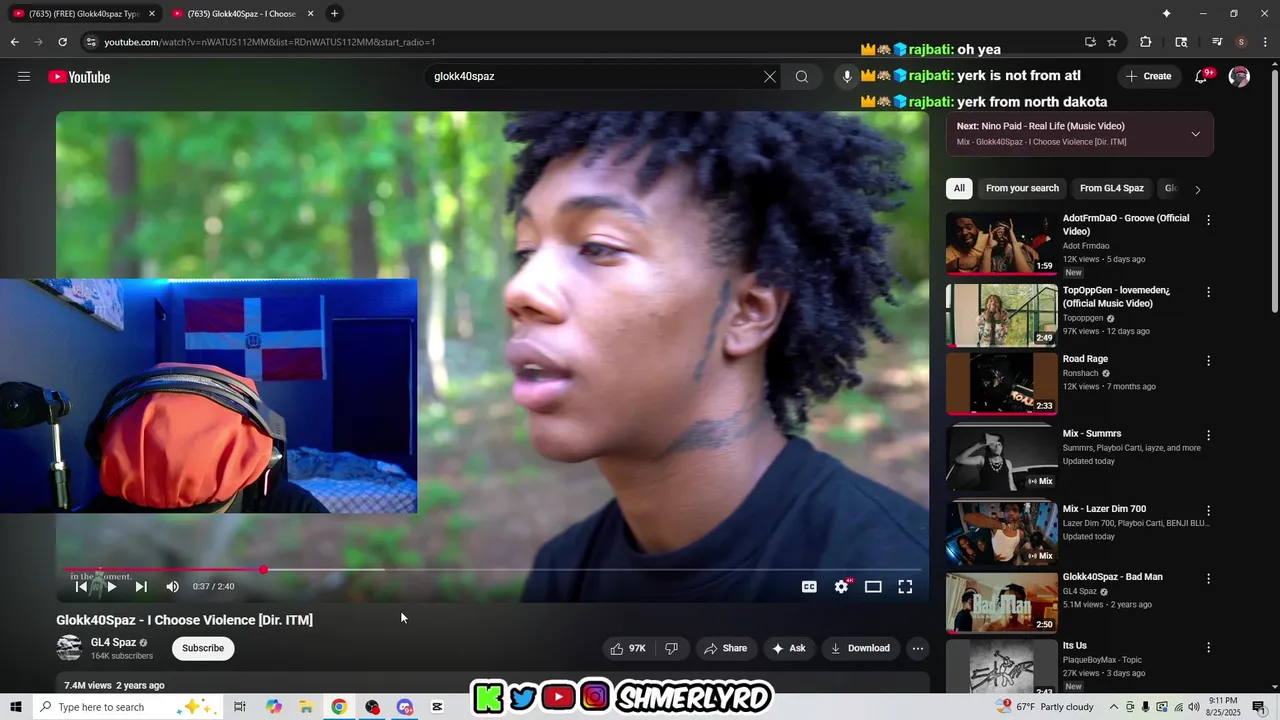Image resolution: width=1280 pixels, height=720 pixels.
Task: Resume video playback
Action: pos(111,587)
